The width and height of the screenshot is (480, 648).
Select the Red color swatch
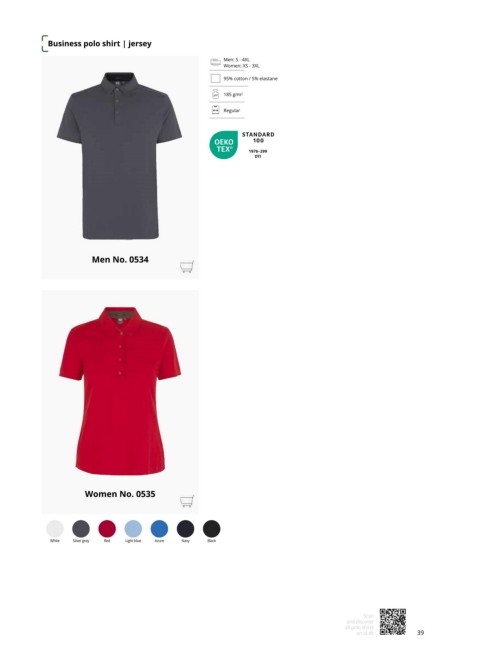click(107, 529)
